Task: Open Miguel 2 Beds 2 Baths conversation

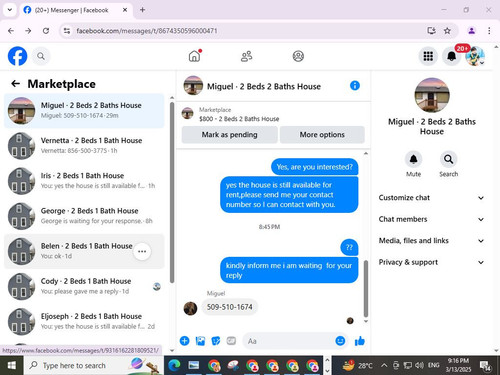Action: pos(84,111)
